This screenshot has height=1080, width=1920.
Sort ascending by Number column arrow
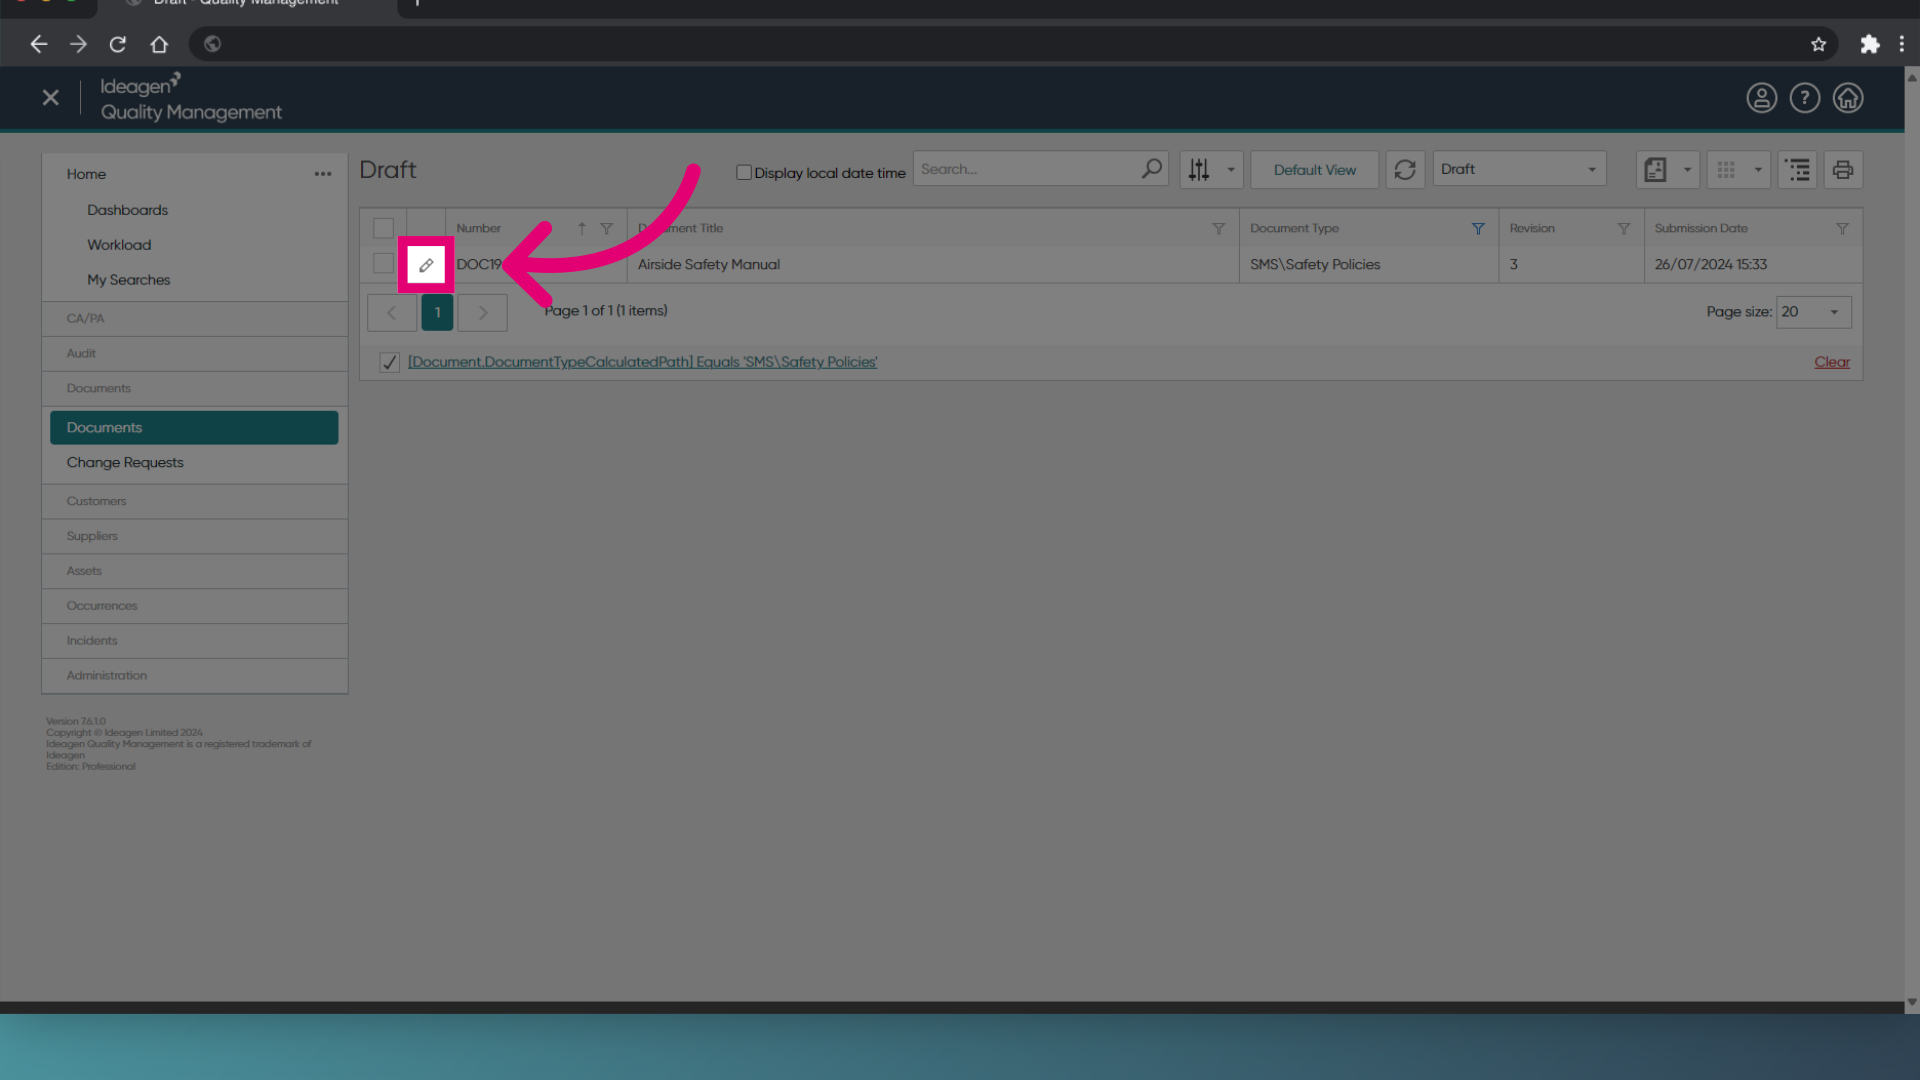[x=581, y=229]
